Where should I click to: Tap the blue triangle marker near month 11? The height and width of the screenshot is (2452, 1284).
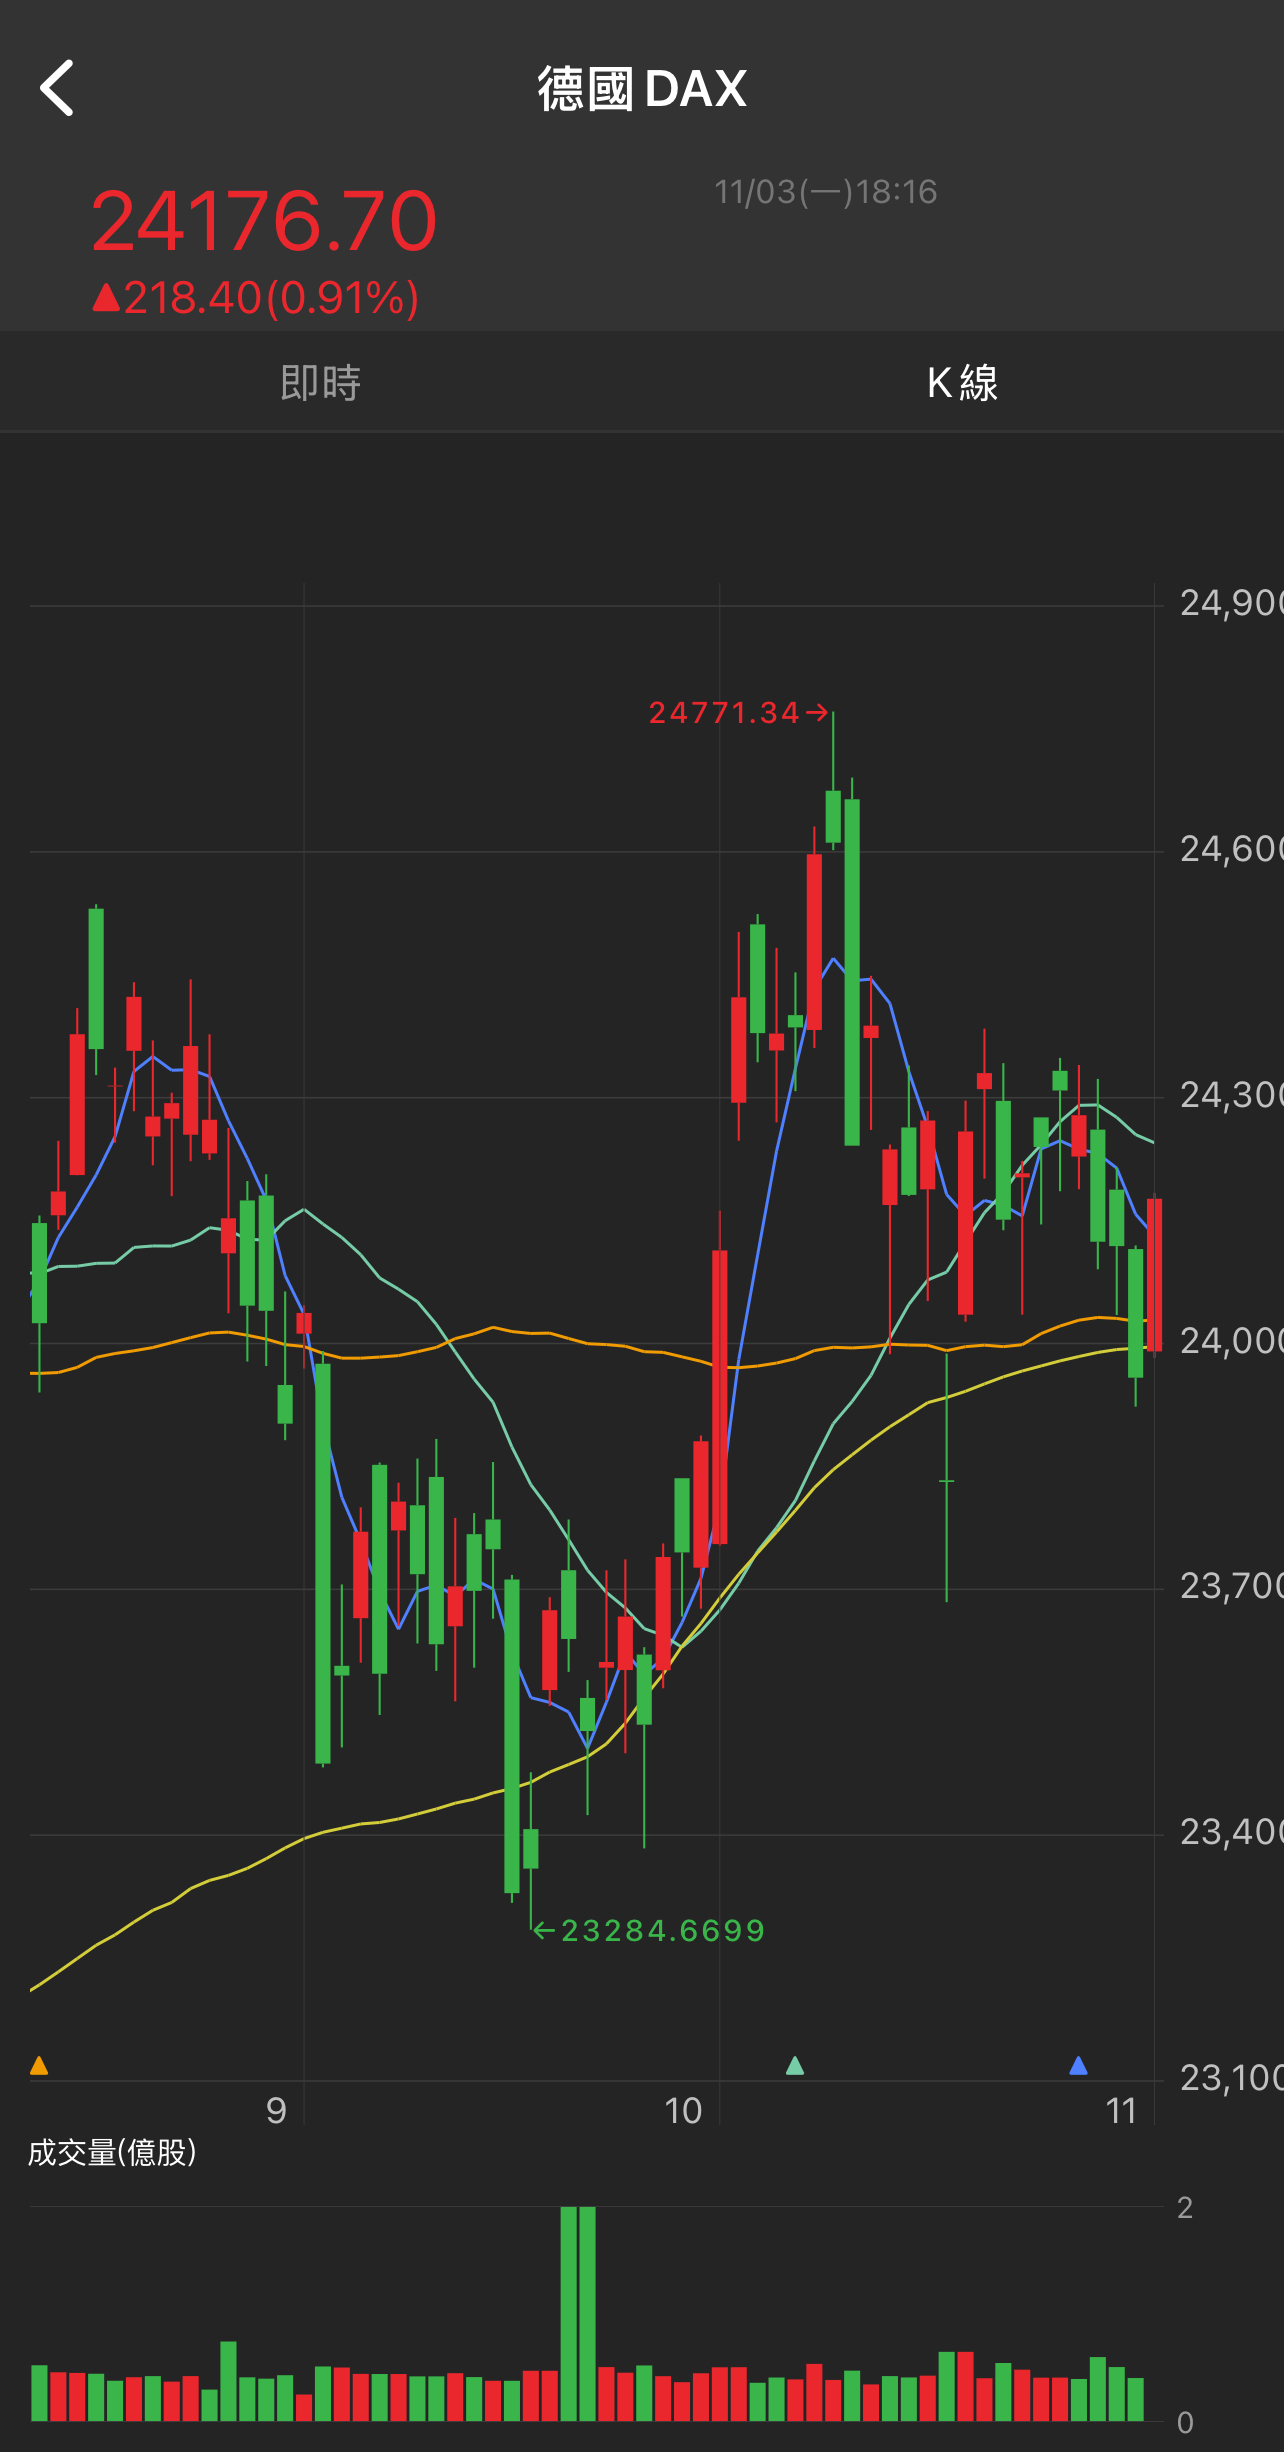pos(1078,2065)
